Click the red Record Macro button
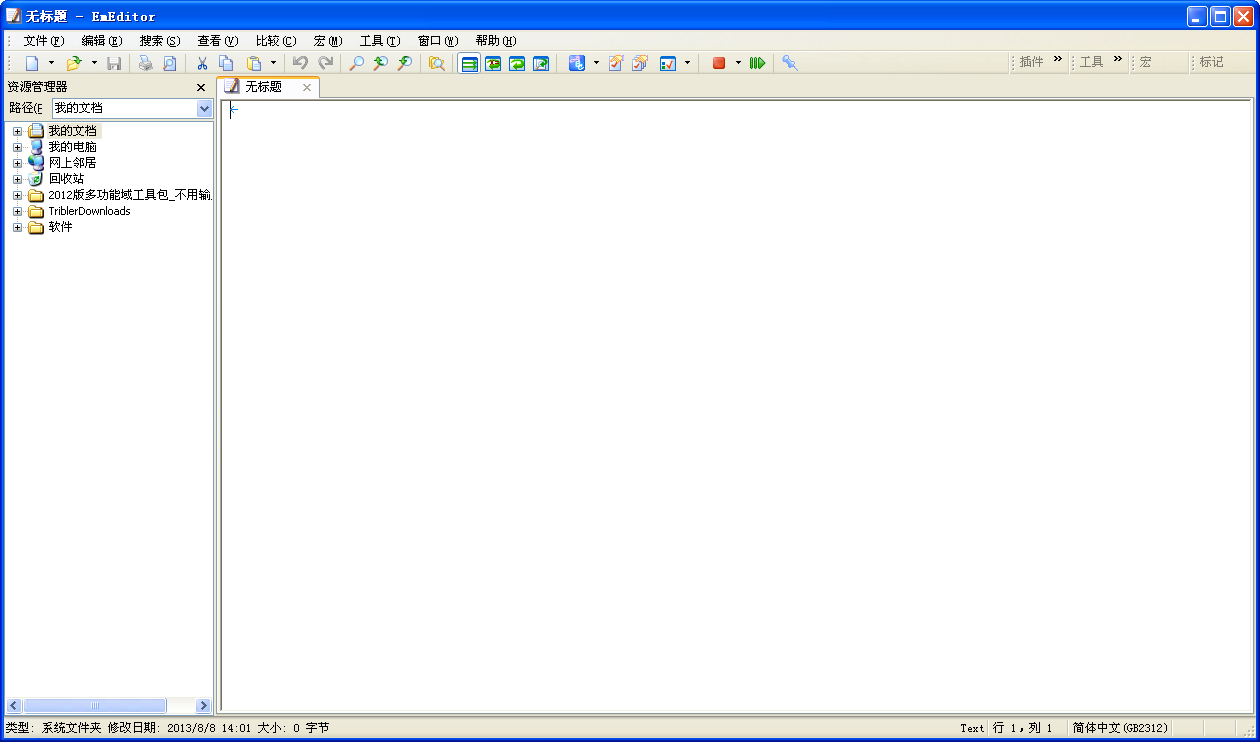Viewport: 1260px width, 742px height. tap(719, 63)
